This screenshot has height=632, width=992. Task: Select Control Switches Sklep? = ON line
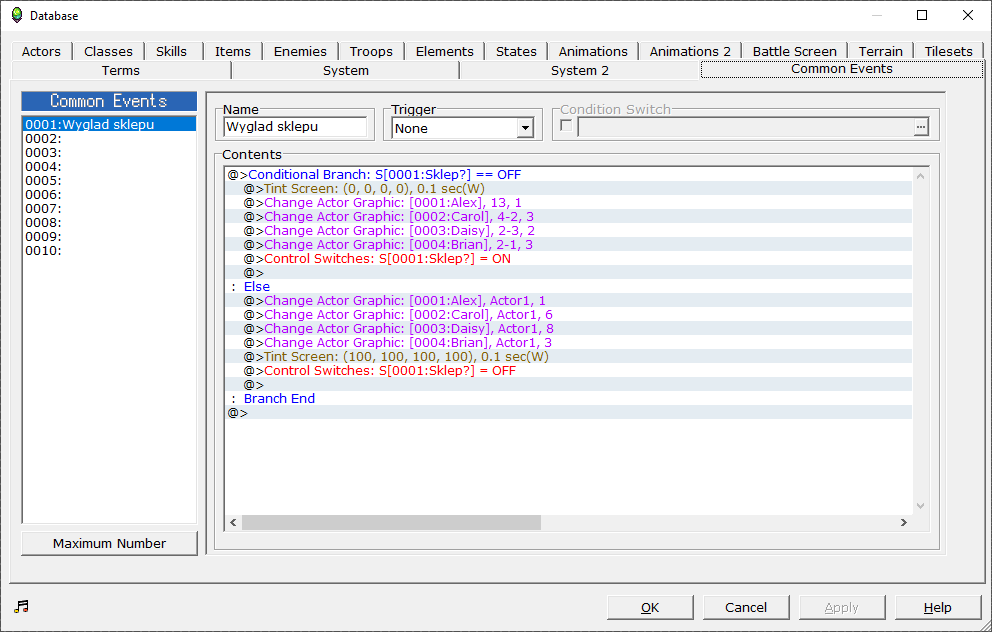(x=569, y=259)
